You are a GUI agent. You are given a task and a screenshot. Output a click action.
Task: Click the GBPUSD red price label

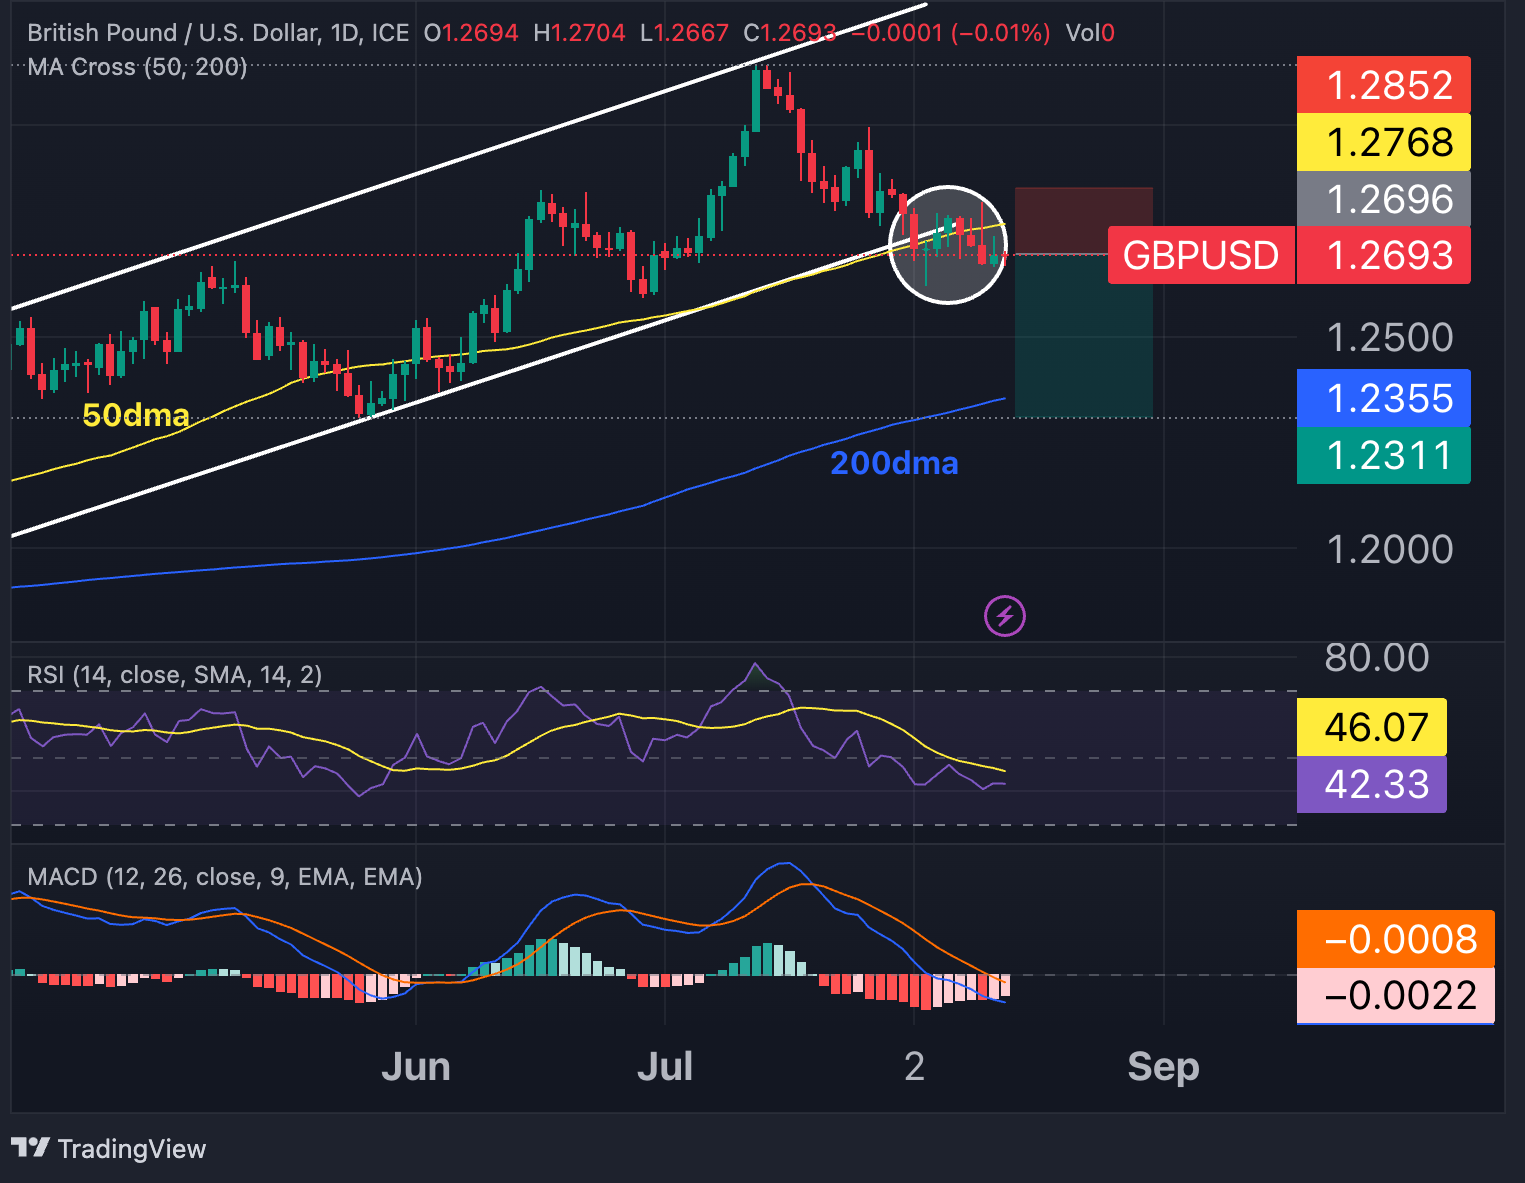tap(1201, 255)
